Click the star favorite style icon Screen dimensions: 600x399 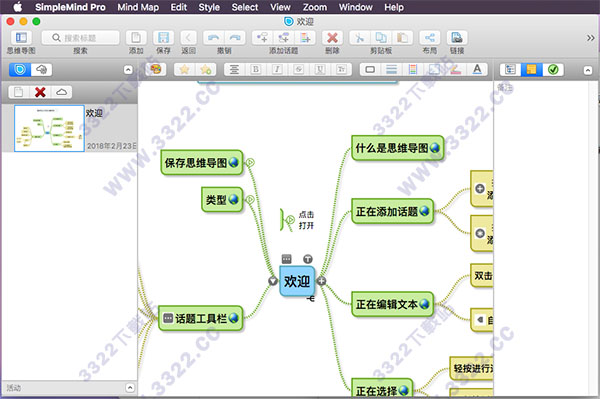(x=184, y=69)
